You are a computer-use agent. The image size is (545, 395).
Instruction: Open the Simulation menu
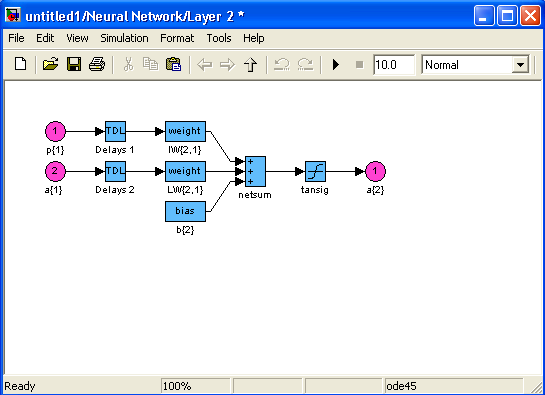pyautogui.click(x=124, y=38)
